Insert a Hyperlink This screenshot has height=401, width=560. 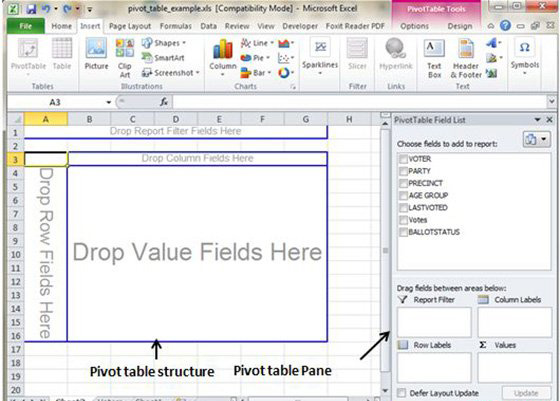point(396,54)
